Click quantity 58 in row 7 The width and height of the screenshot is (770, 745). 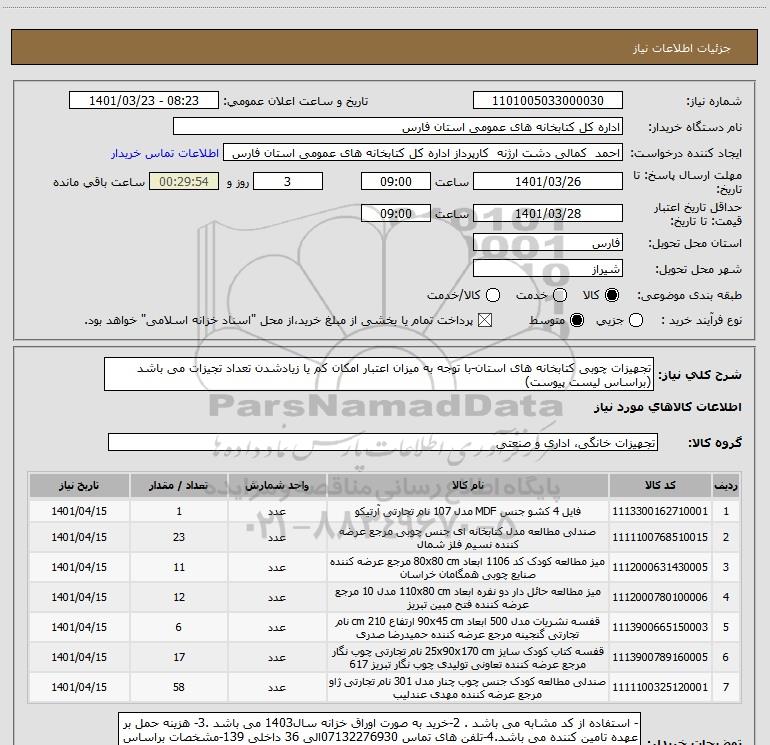[179, 687]
